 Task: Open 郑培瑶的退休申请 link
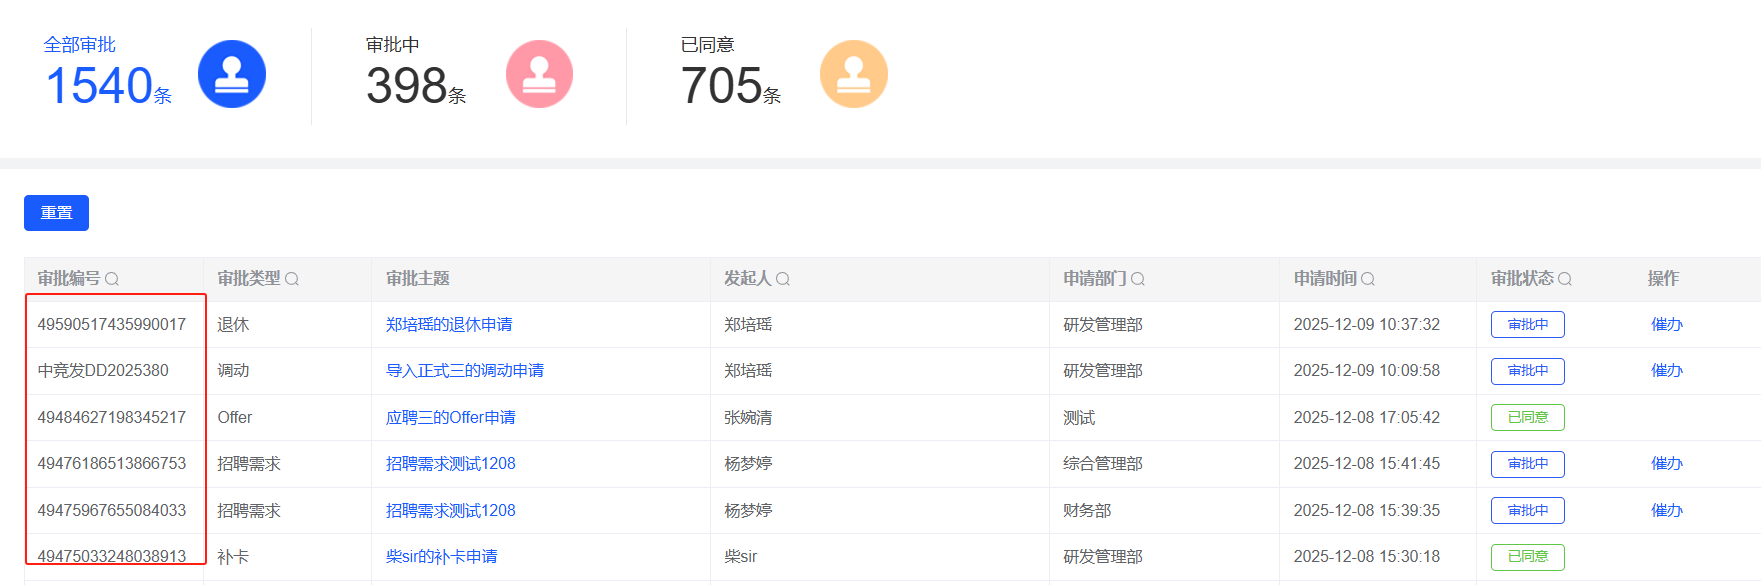[x=449, y=324]
